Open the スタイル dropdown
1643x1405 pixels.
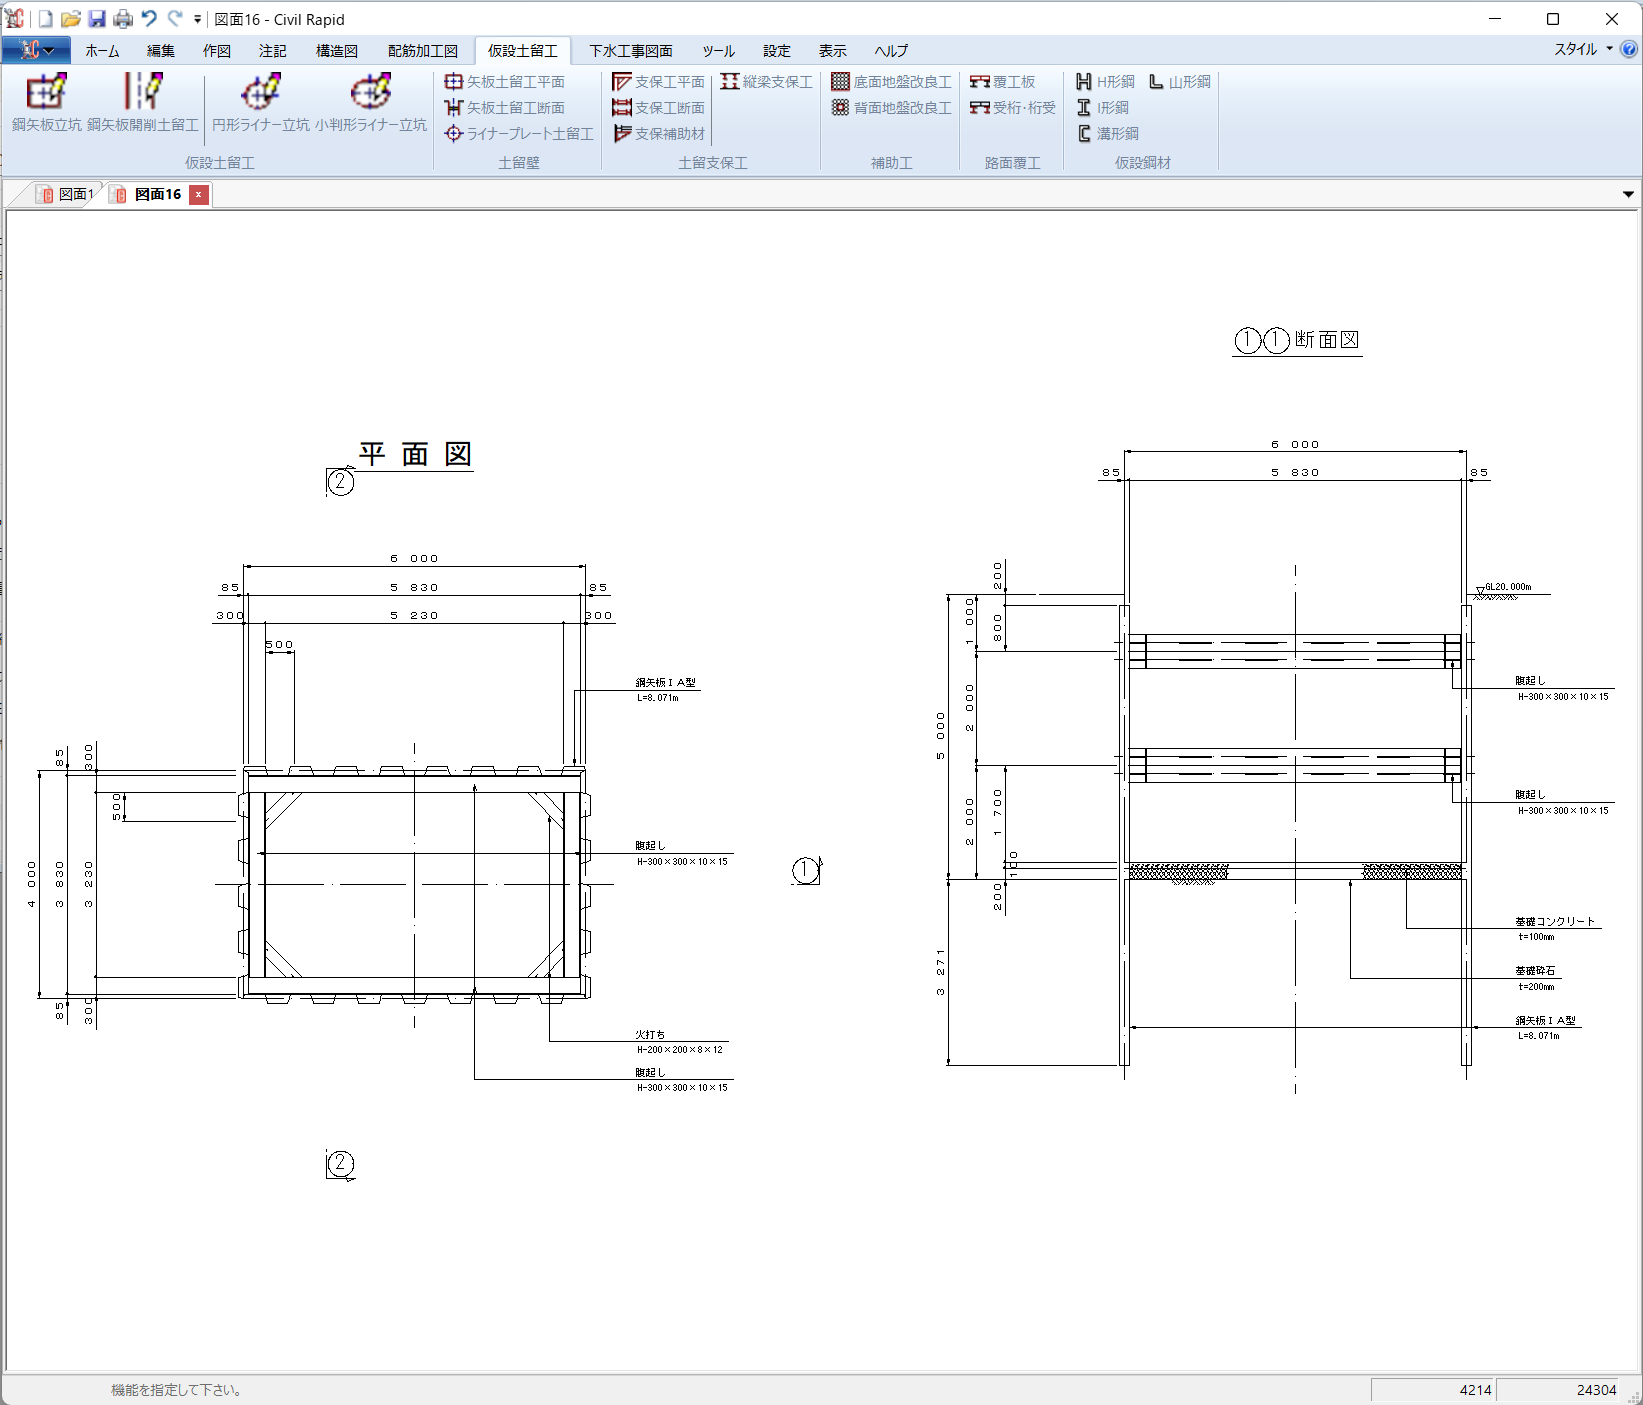point(1582,49)
